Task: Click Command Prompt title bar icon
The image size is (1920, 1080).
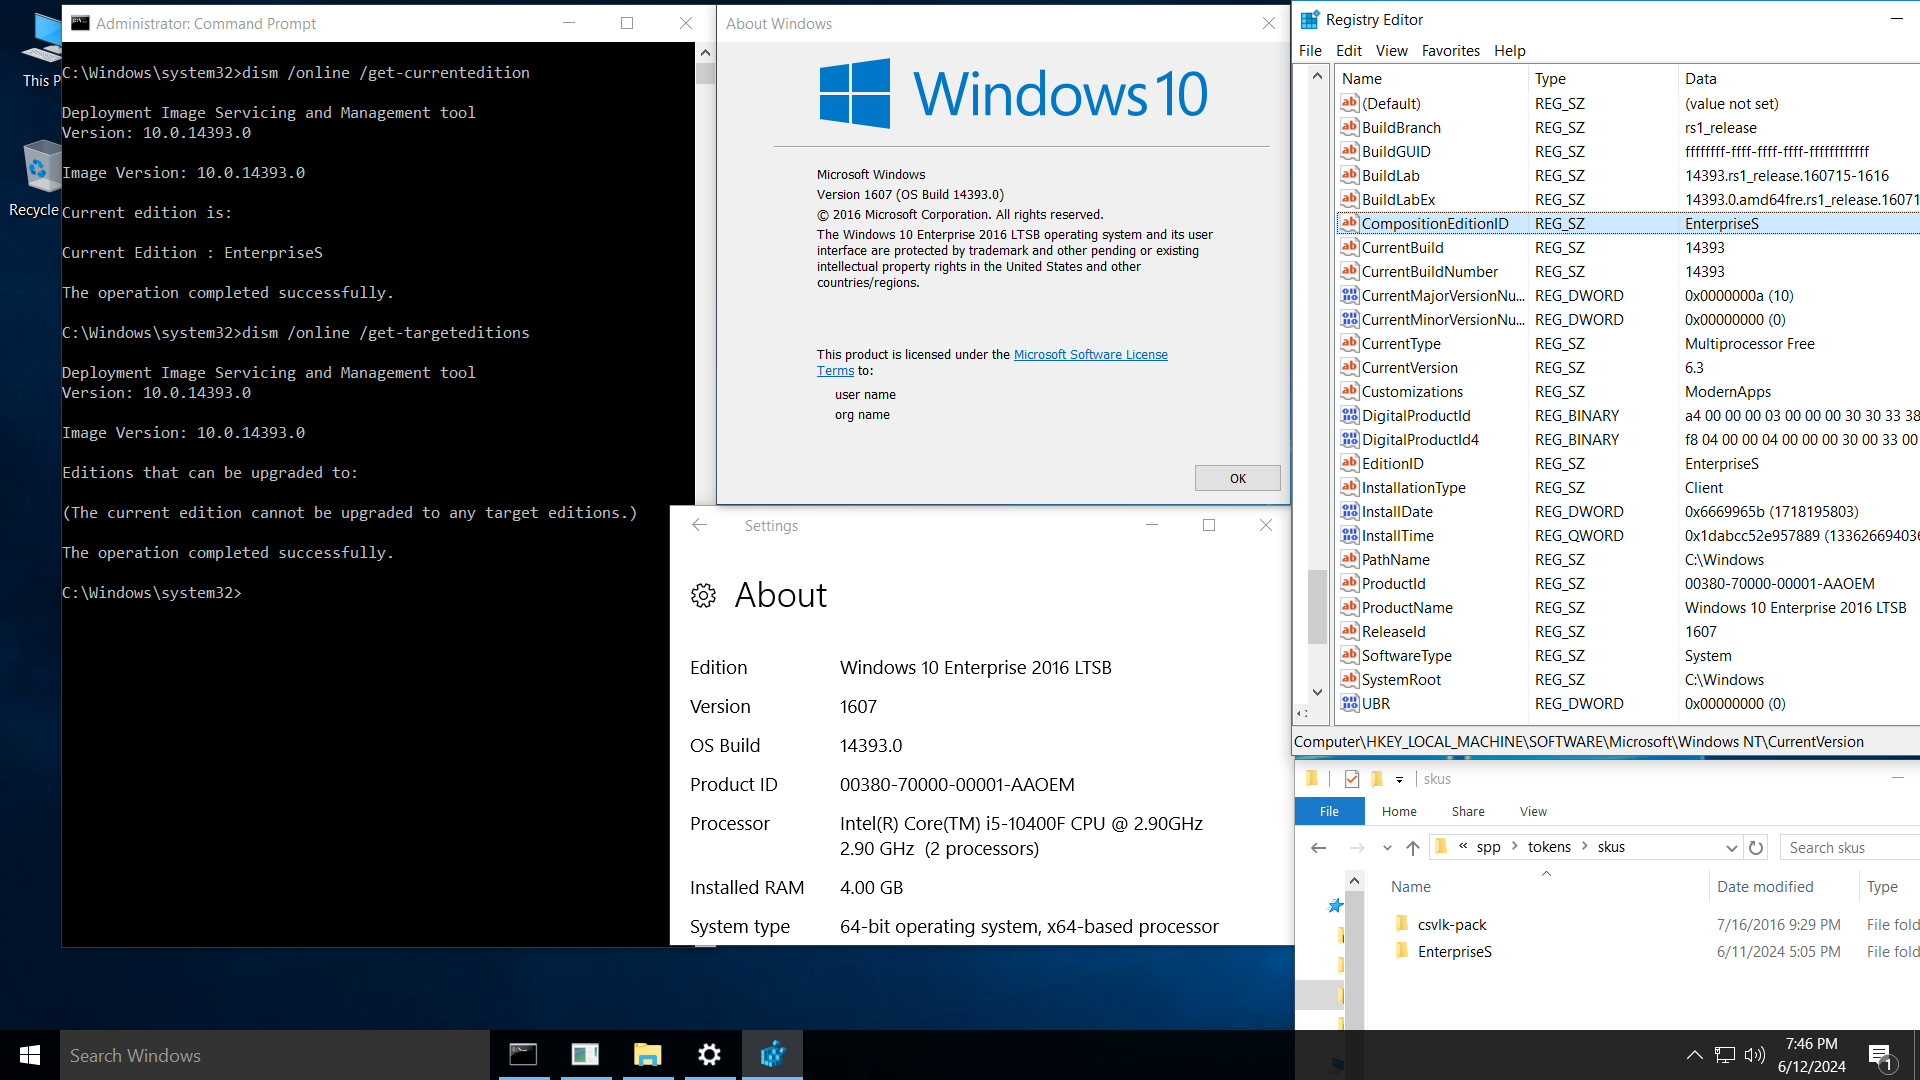Action: (80, 23)
